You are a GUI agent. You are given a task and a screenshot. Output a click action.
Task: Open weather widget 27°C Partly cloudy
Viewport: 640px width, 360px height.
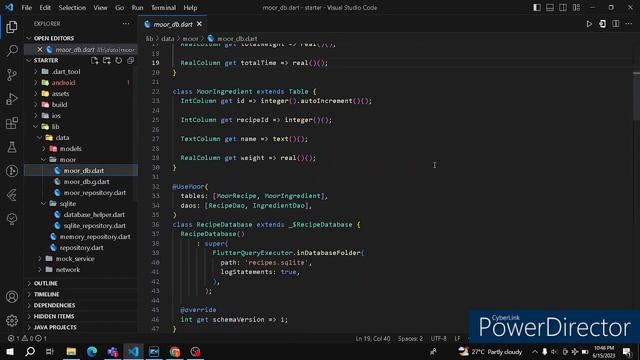(x=490, y=351)
